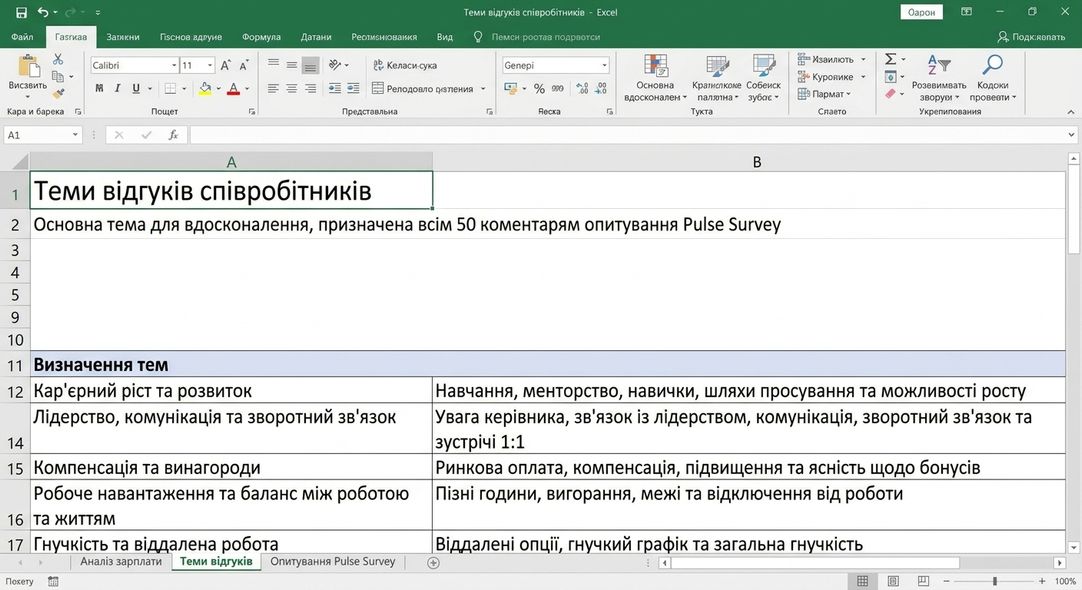Viewport: 1082px width, 590px height.
Task: Decrease font size with the smaller A
Action: [243, 66]
